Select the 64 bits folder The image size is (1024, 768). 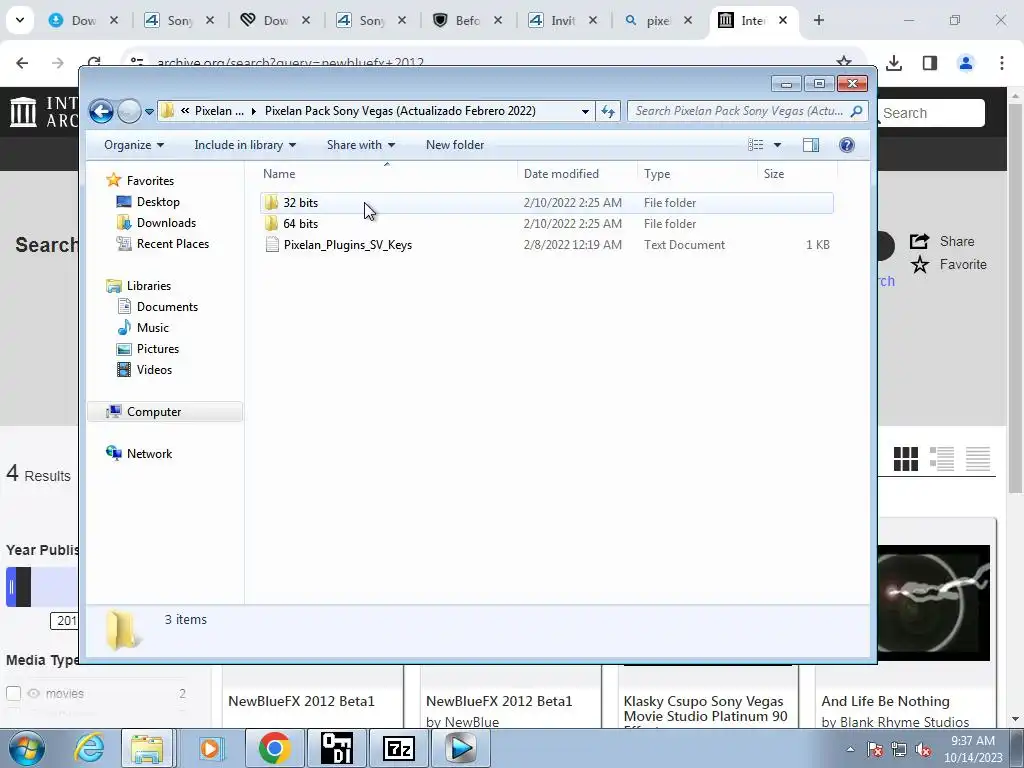pos(547,223)
